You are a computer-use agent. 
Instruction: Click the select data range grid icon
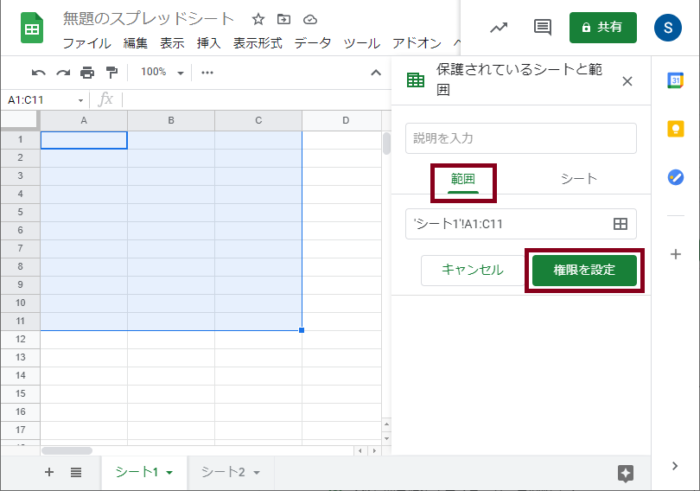point(620,224)
